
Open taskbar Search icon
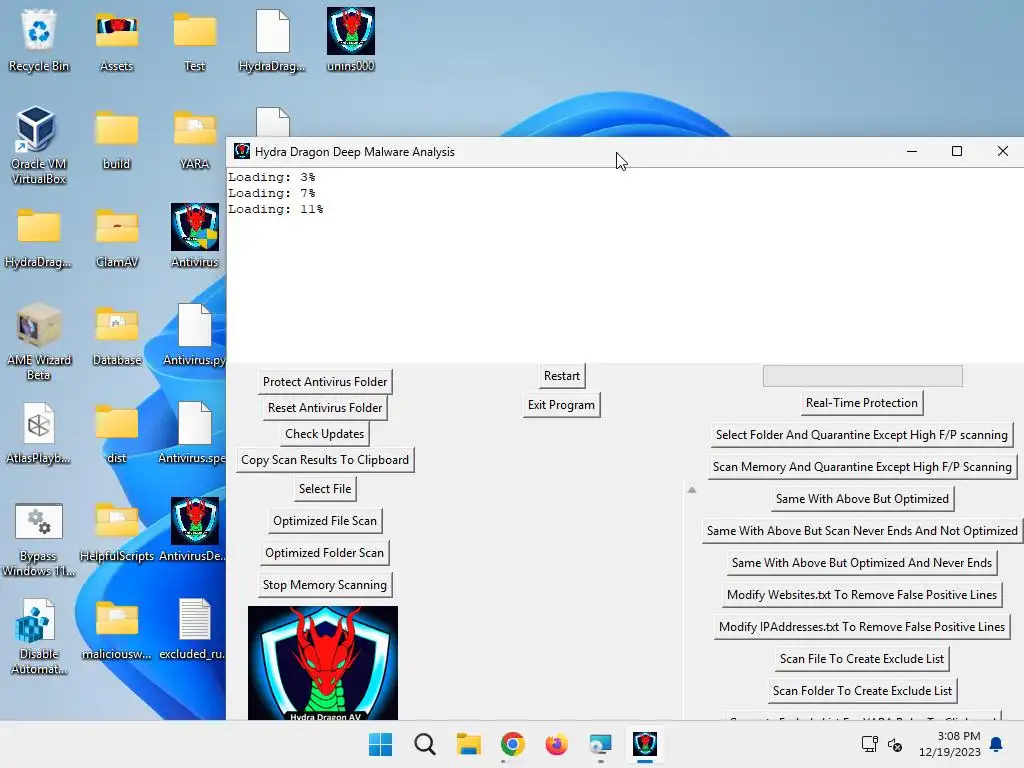click(x=424, y=744)
